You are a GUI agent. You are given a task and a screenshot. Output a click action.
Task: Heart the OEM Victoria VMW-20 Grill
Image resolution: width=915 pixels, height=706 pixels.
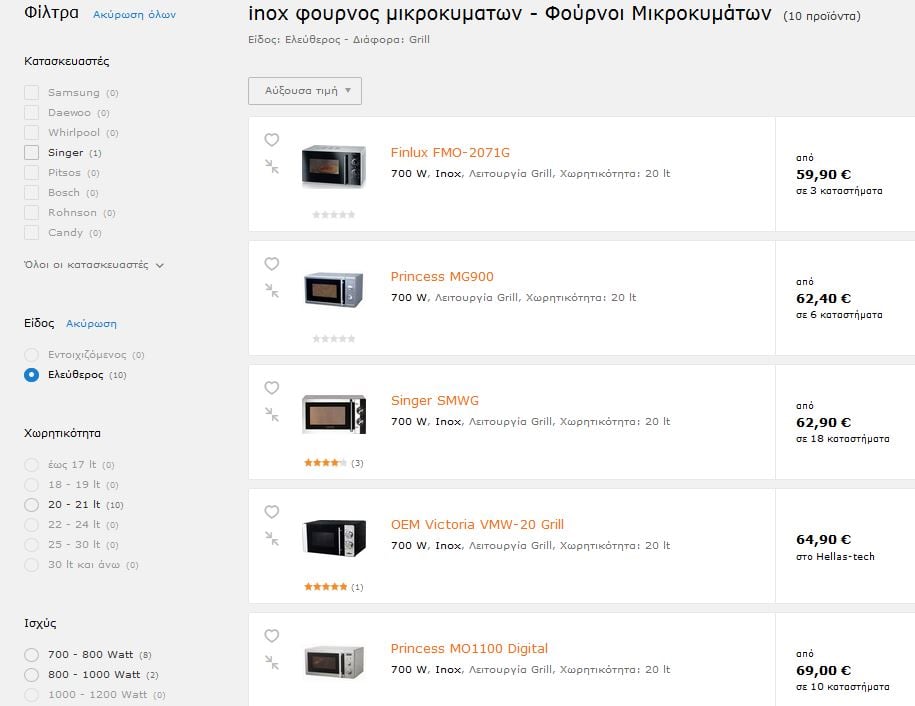click(271, 512)
